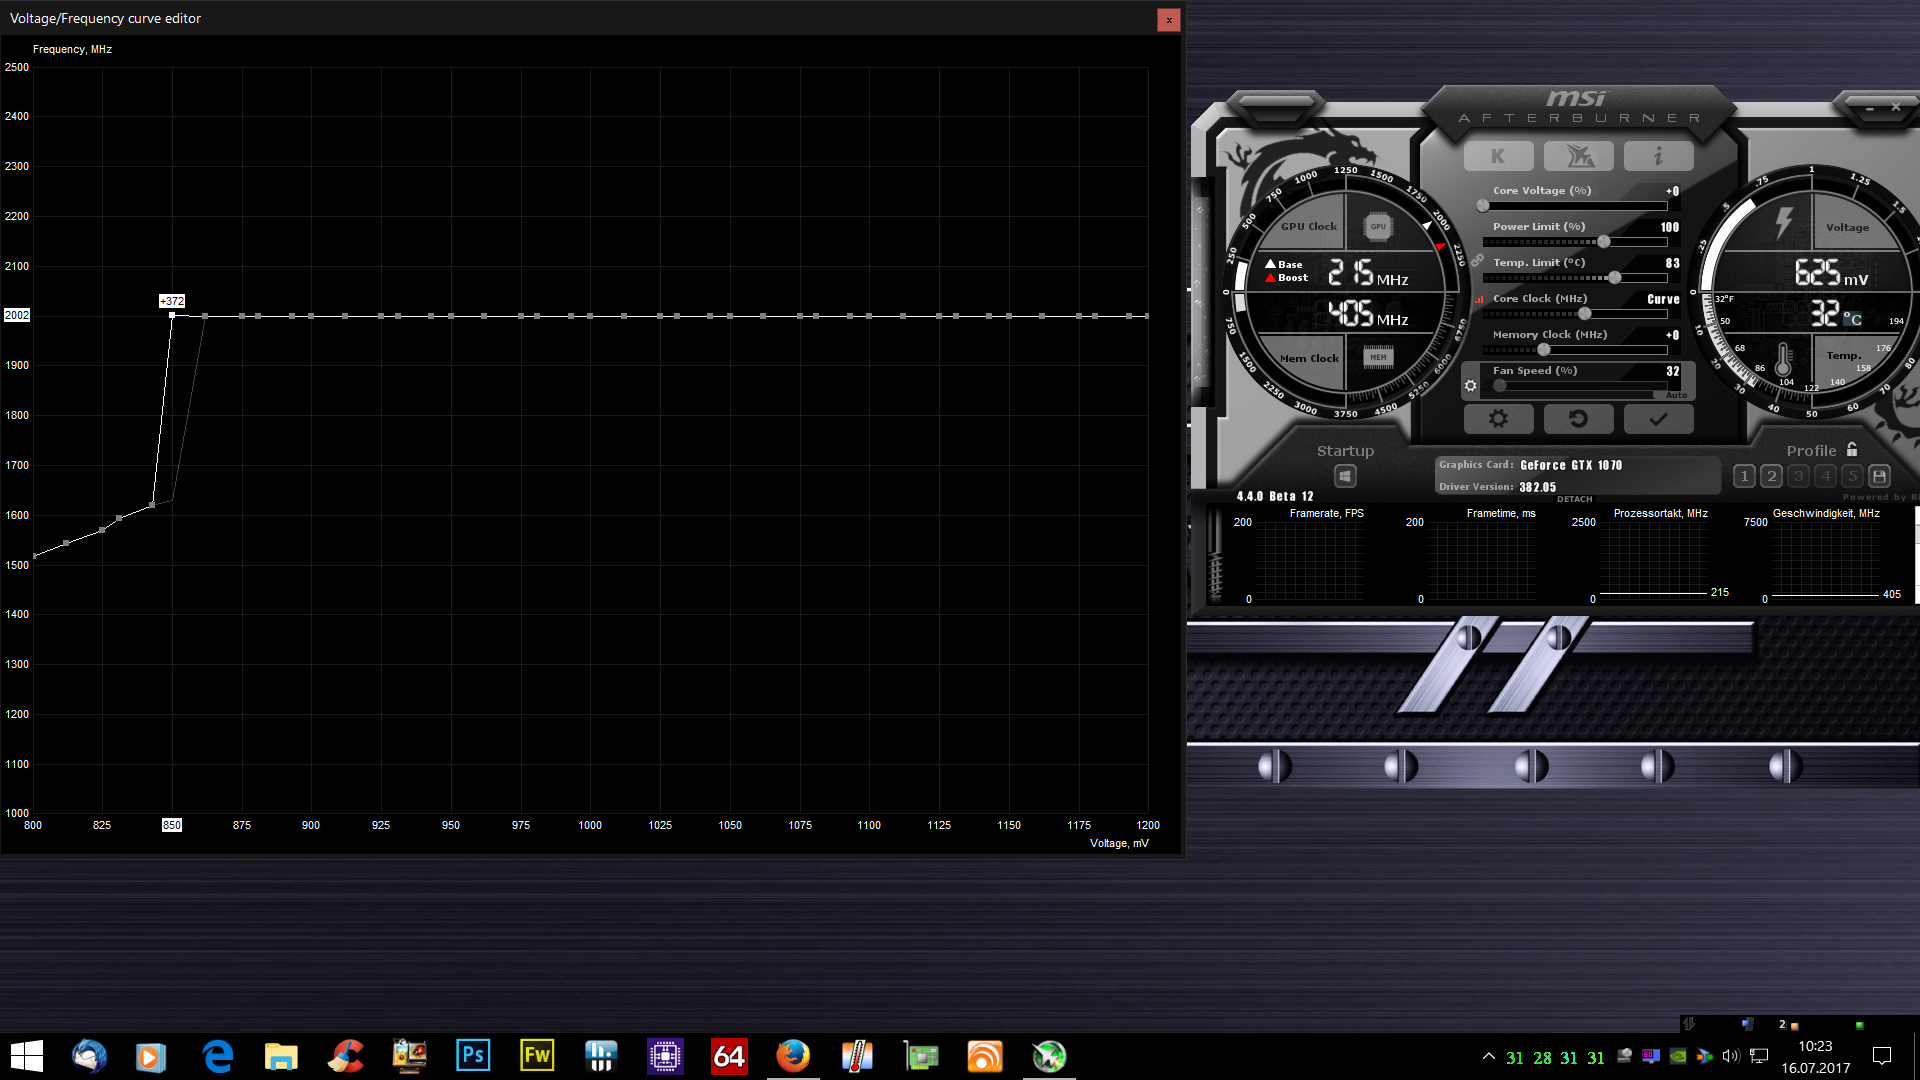Screen dimensions: 1920x1080
Task: Open Kombustor with the K button
Action: point(1497,156)
